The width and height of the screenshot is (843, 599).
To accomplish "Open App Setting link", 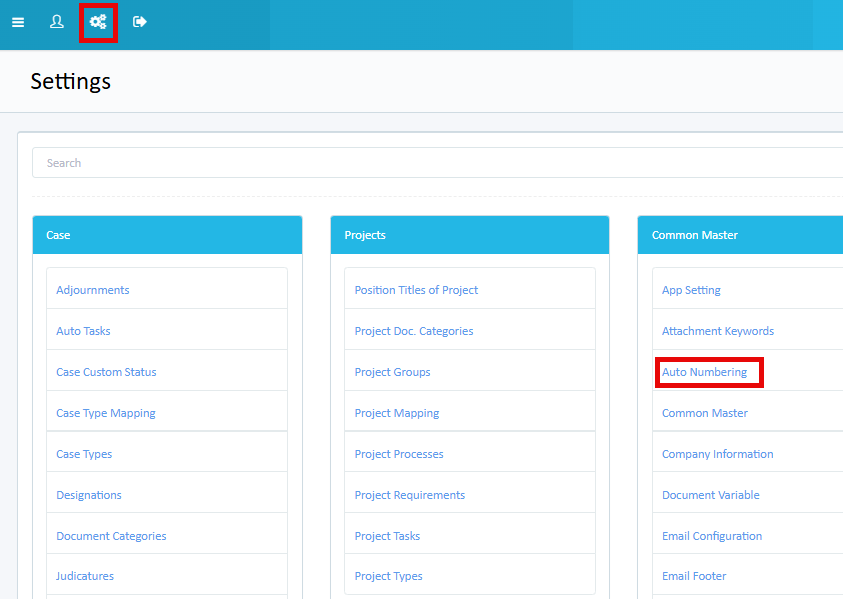I will coord(691,290).
